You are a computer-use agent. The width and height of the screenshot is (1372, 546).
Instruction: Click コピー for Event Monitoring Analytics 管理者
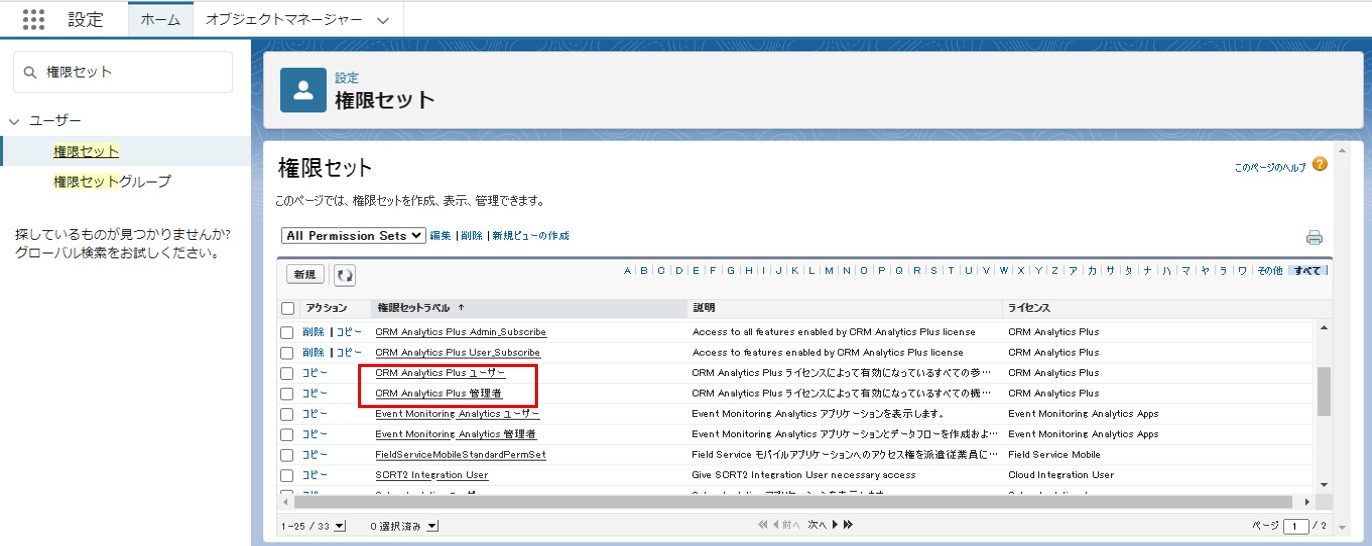click(x=315, y=435)
